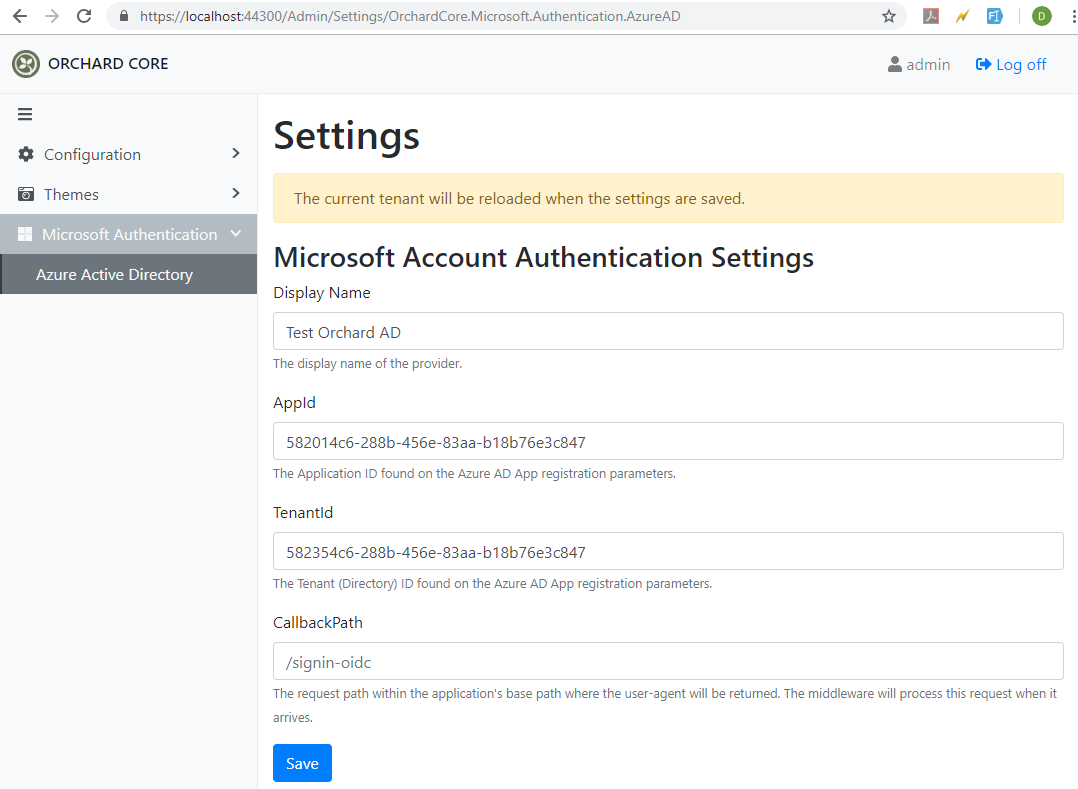
Task: Select the Microsoft Authentication menu item
Action: [129, 234]
